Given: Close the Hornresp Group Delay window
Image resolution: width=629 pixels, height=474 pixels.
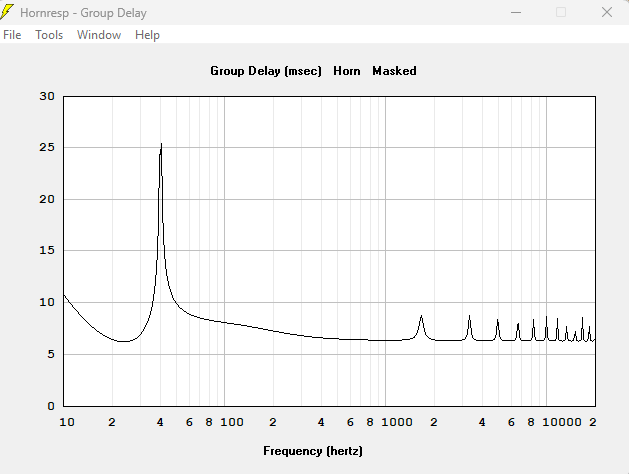Looking at the screenshot, I should [607, 12].
